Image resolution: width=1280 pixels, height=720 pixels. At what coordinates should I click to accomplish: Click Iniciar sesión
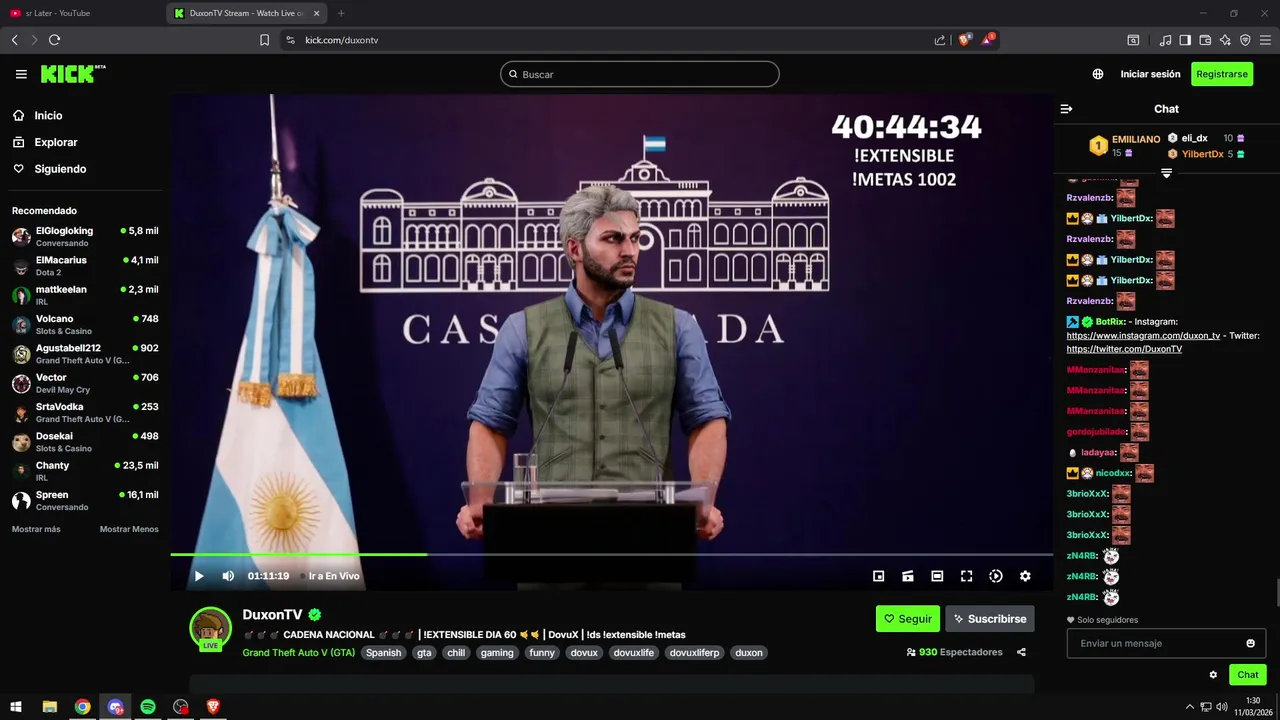click(x=1150, y=74)
